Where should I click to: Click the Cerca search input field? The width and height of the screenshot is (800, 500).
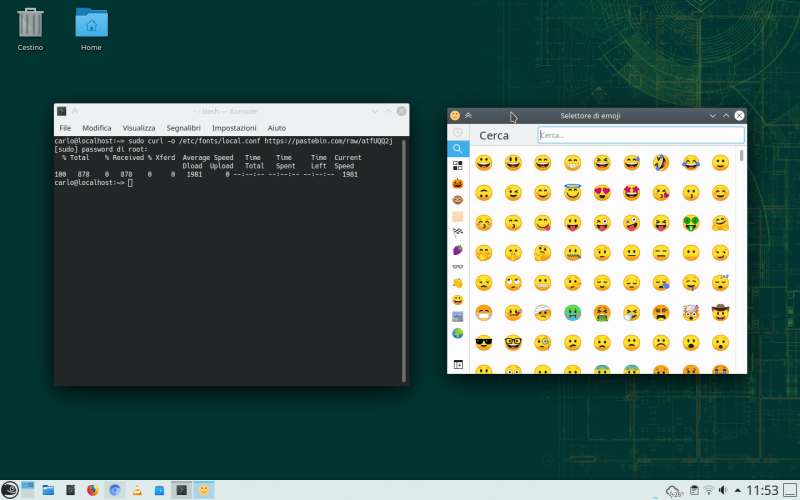641,135
